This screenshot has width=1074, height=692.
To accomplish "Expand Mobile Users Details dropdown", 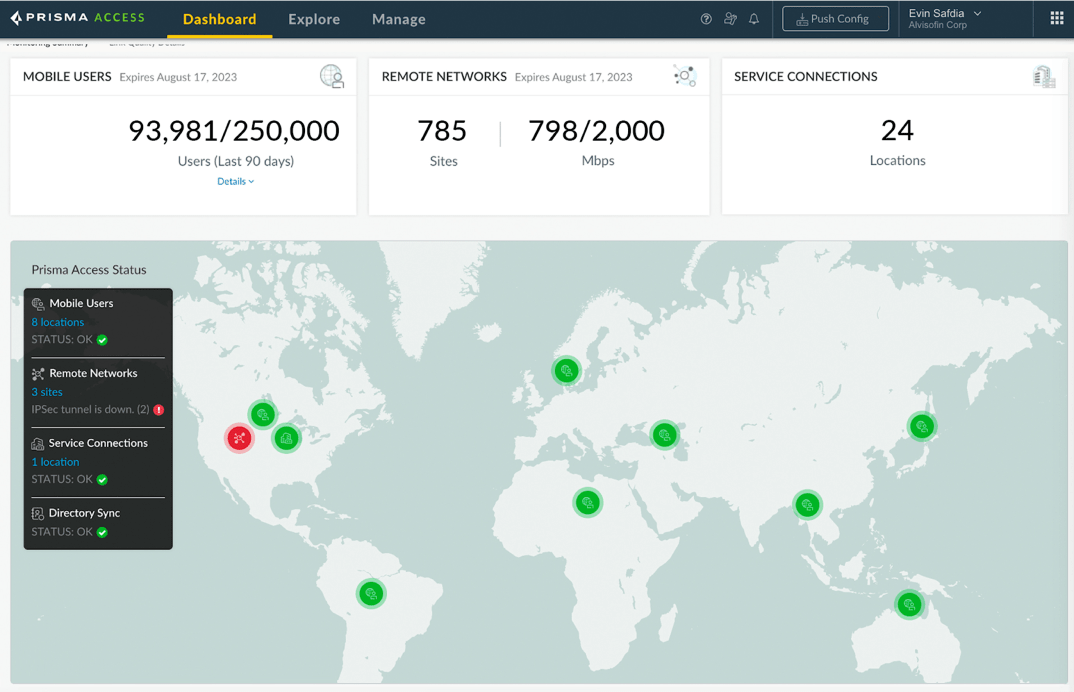I will (235, 181).
